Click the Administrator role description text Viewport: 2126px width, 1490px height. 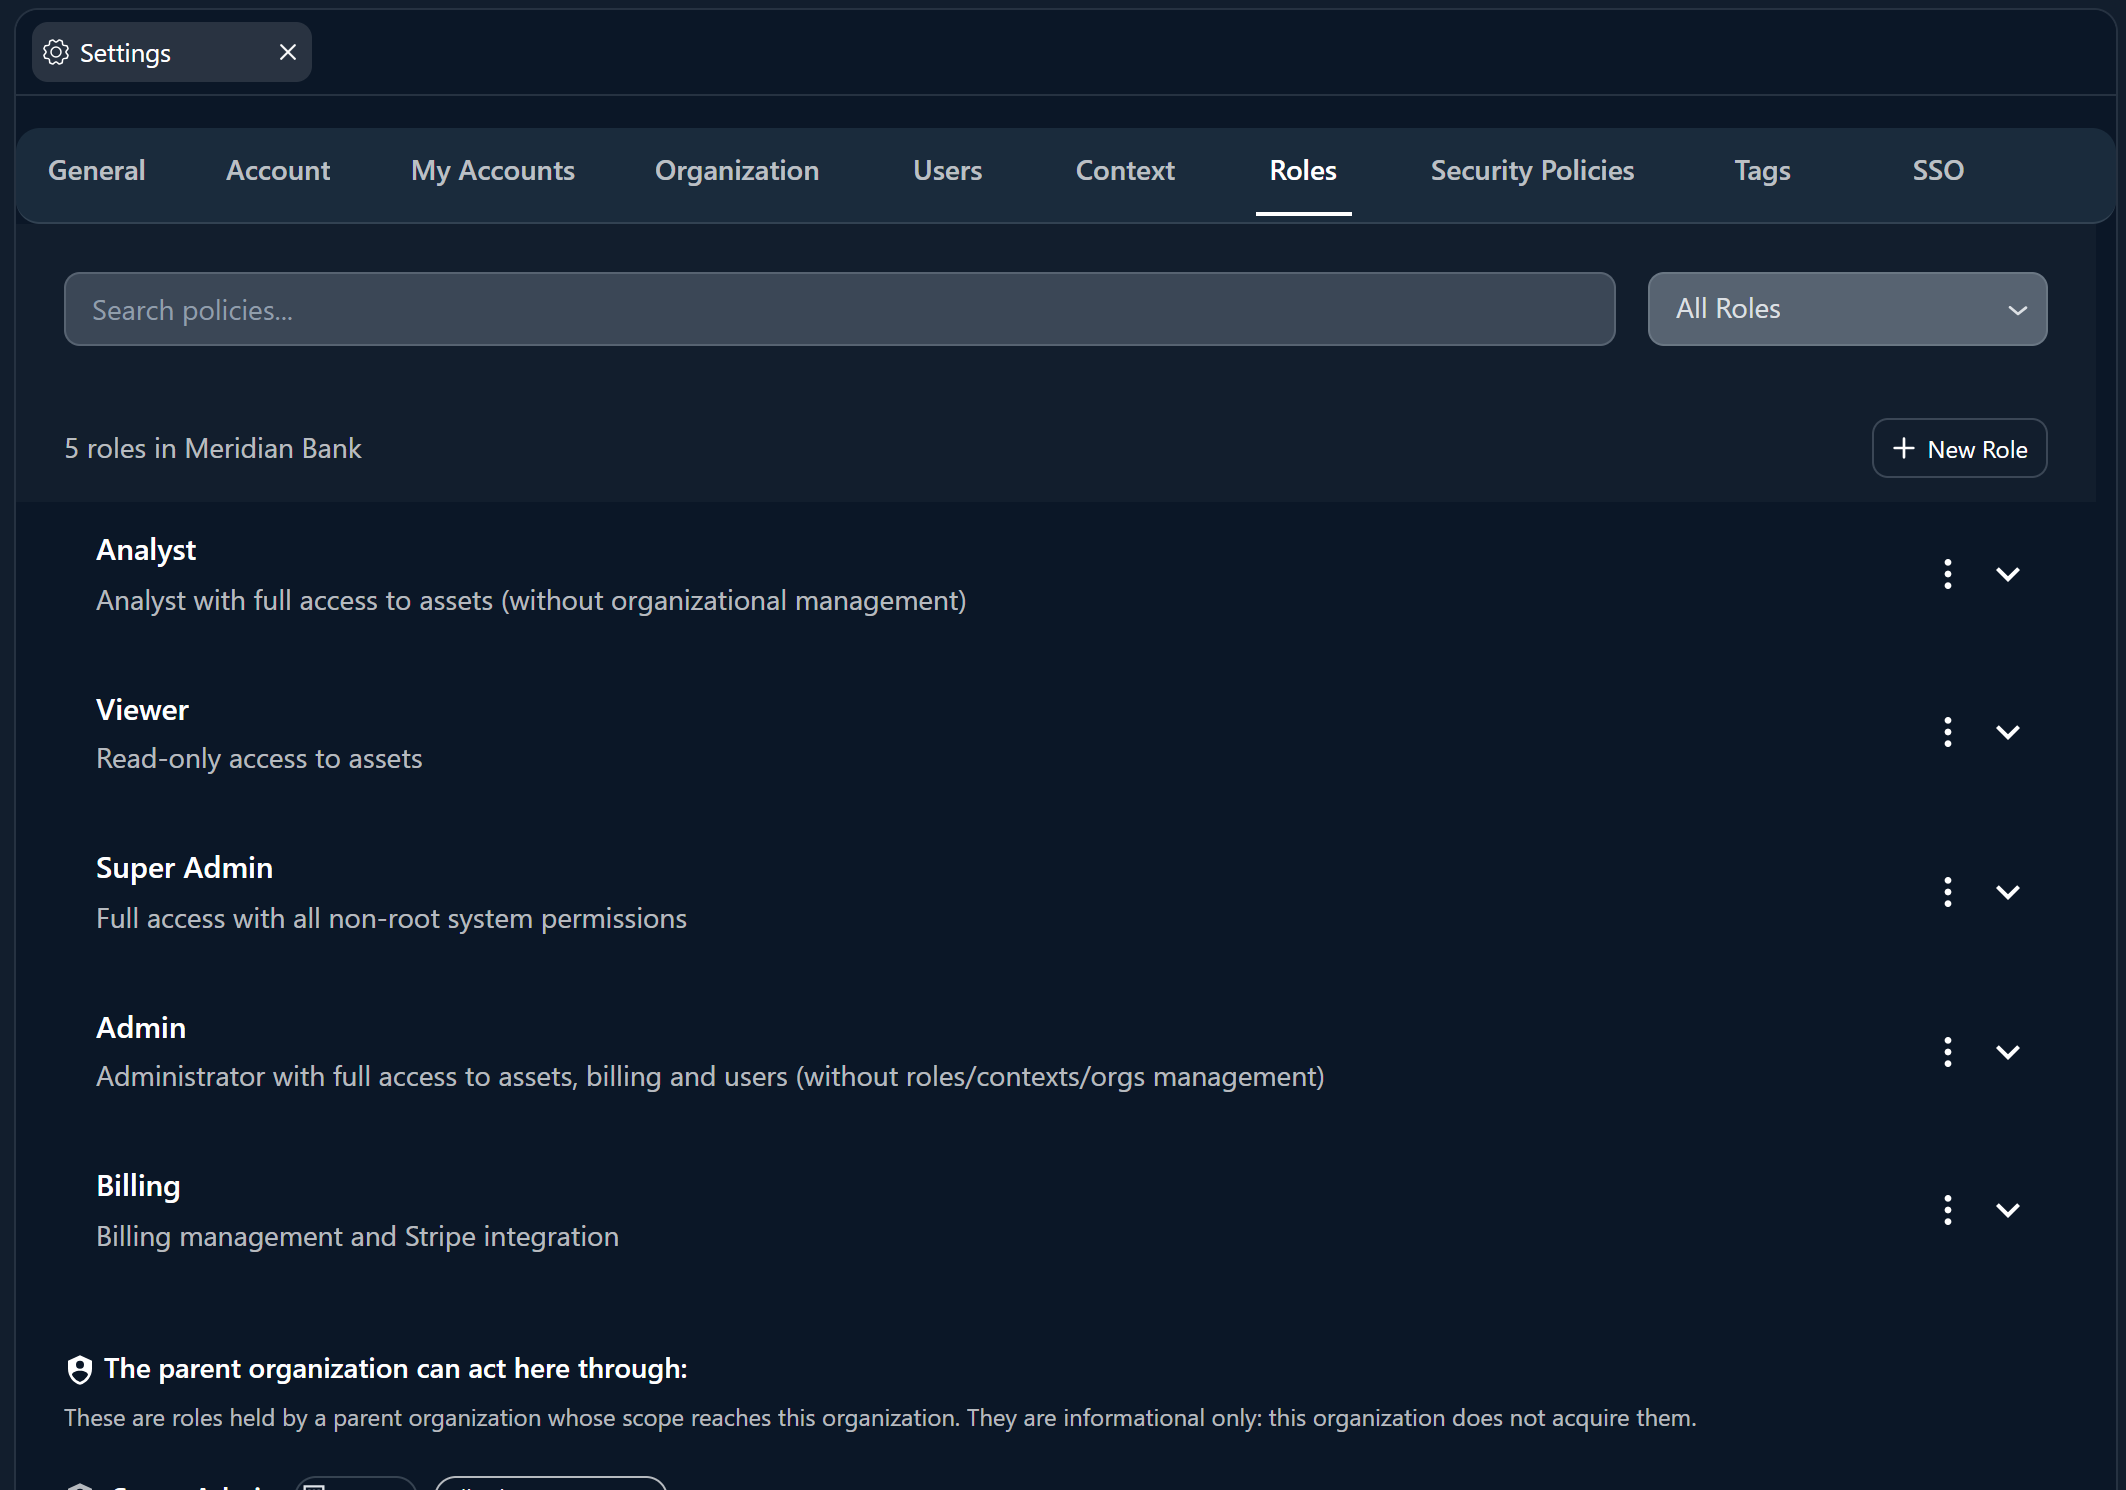point(710,1077)
